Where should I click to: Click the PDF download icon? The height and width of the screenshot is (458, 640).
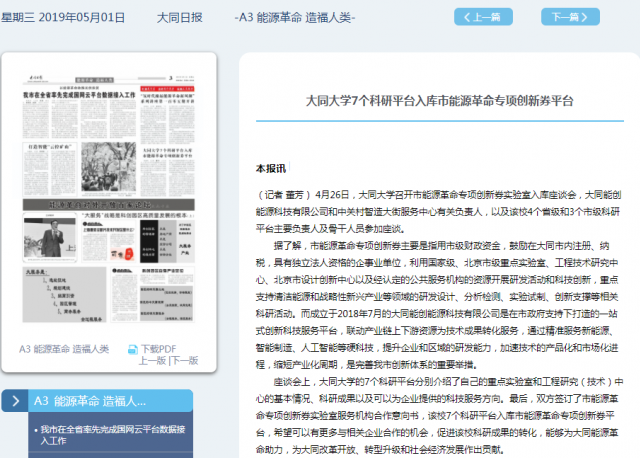133,349
